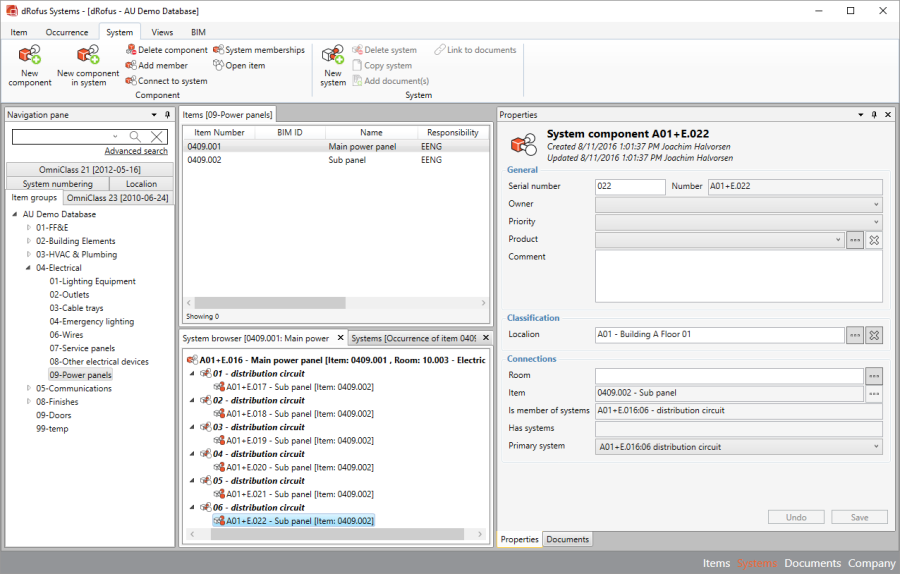Create a New system from ribbon
Screen dimensions: 900x574
click(x=333, y=57)
